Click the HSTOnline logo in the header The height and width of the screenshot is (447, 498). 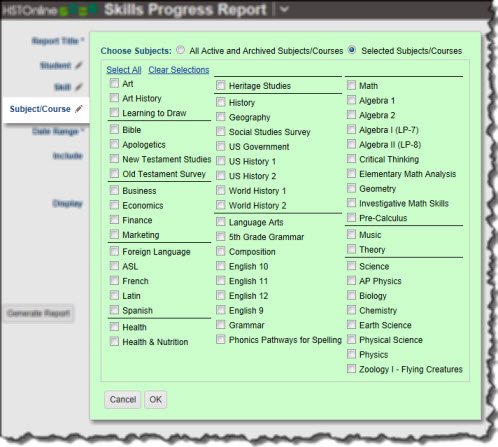point(49,10)
